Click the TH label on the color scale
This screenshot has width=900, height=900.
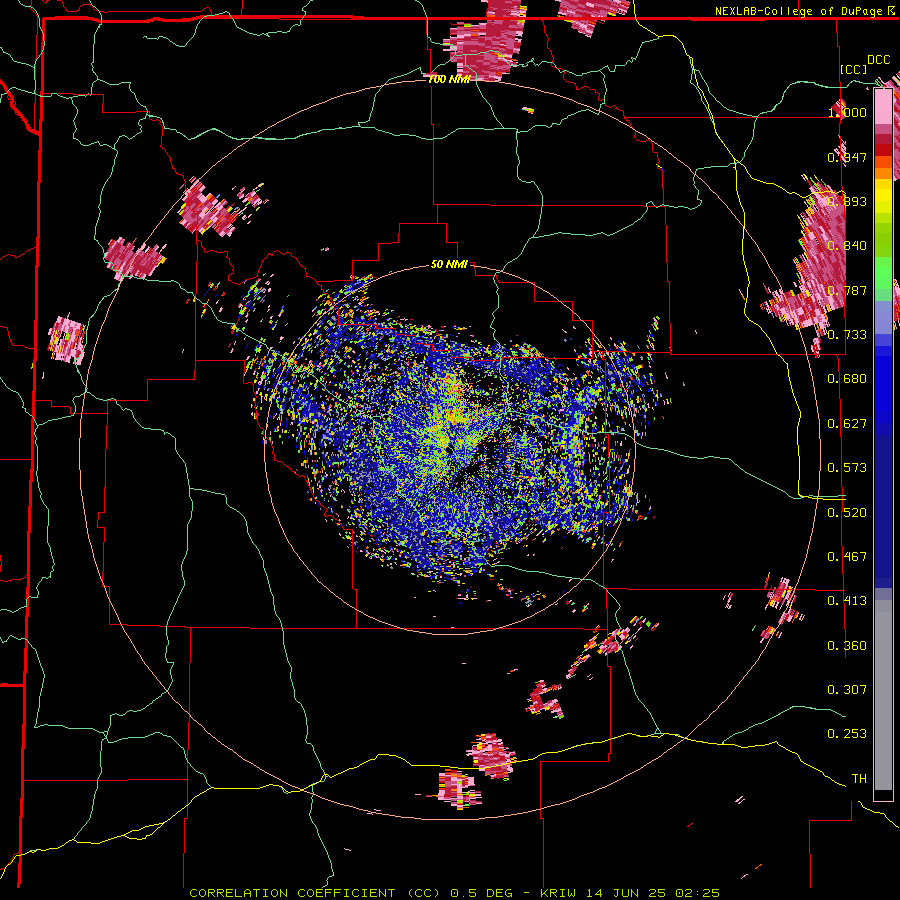point(859,779)
